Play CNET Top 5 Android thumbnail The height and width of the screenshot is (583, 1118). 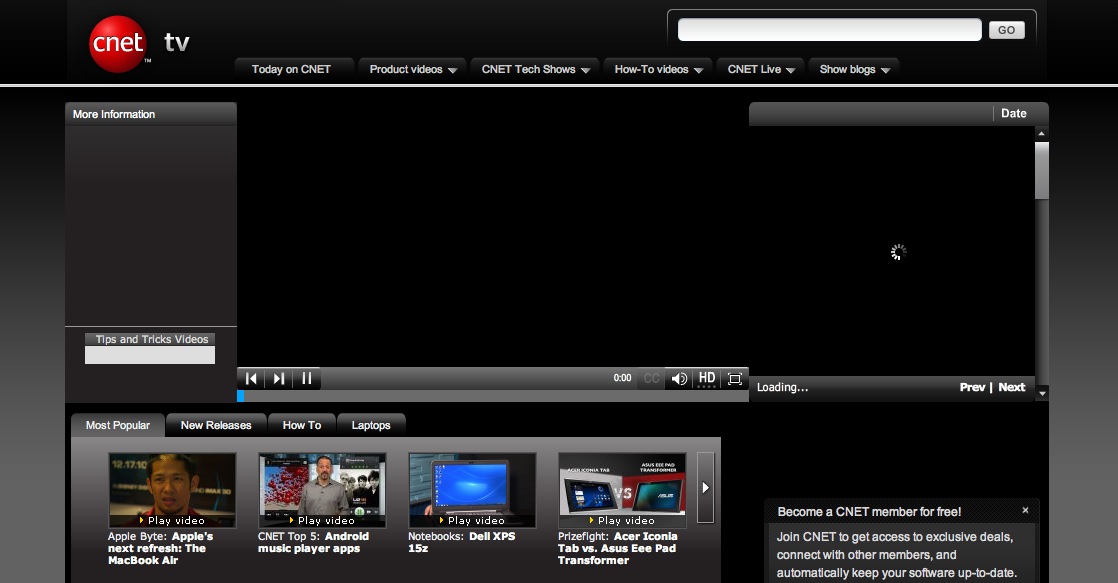322,490
